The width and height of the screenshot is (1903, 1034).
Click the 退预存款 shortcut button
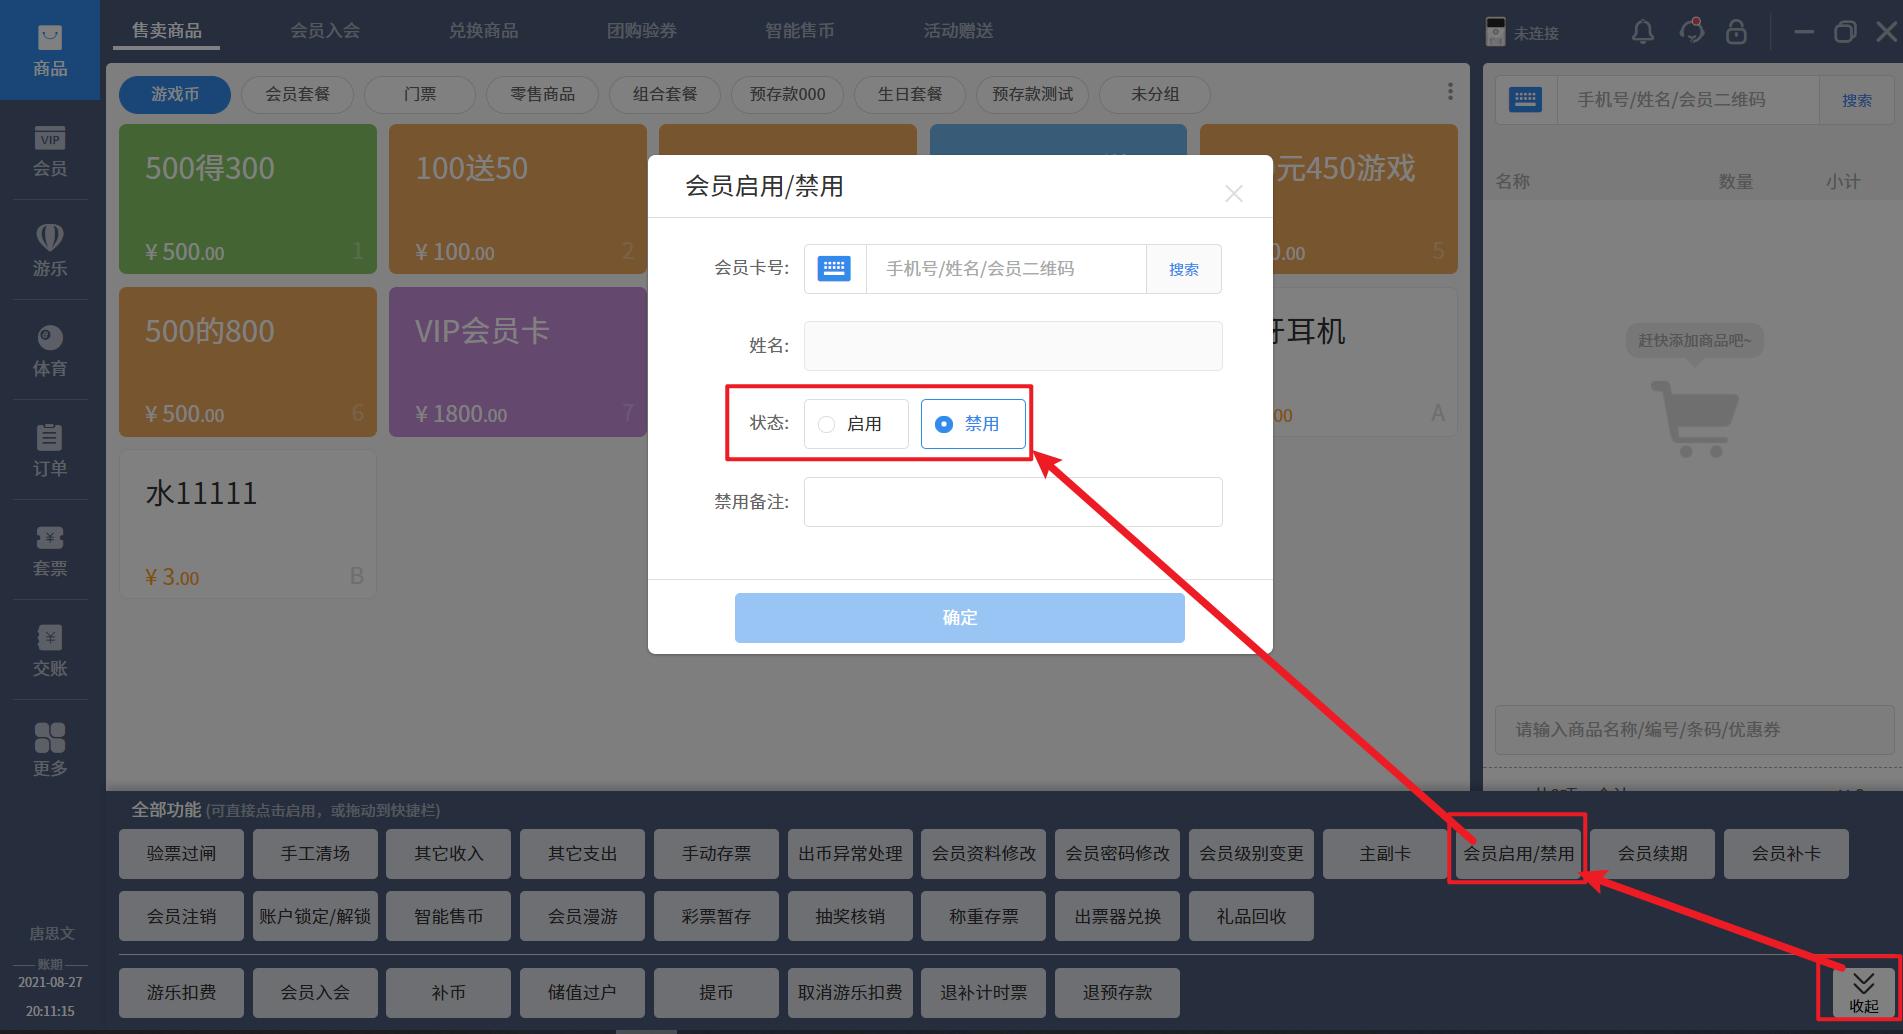pos(1117,993)
